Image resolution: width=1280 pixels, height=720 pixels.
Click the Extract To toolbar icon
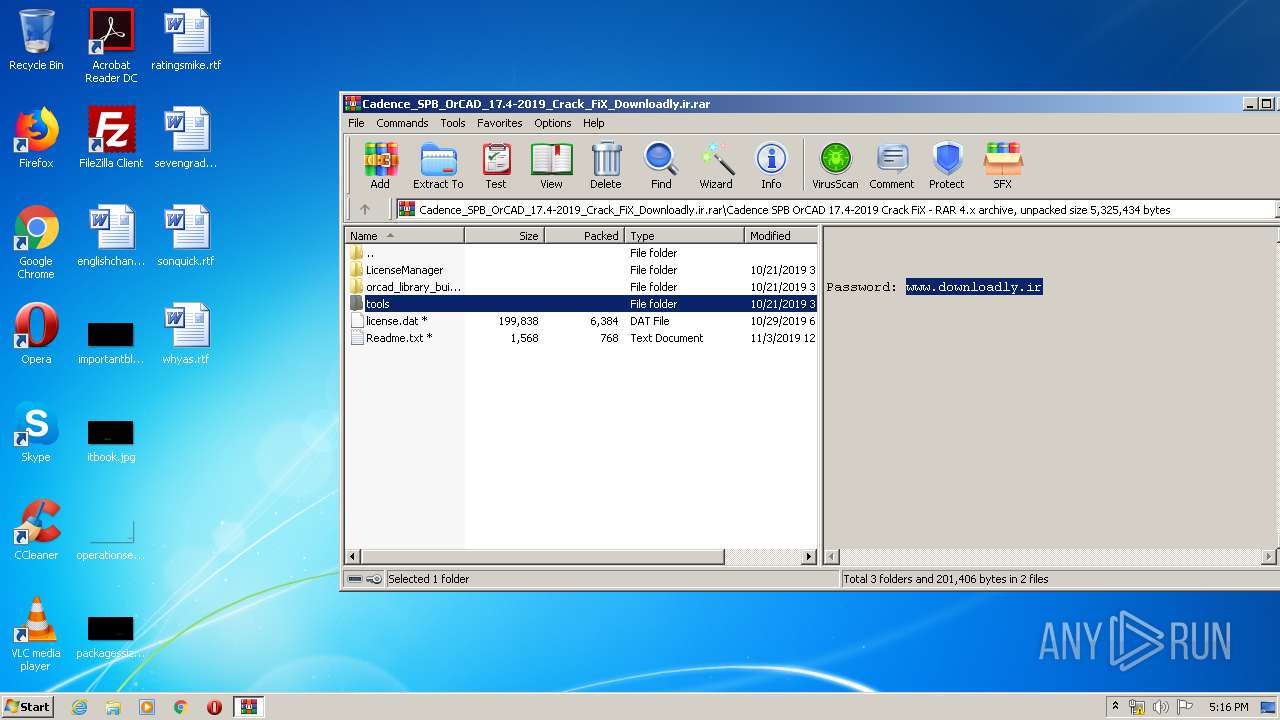coord(438,165)
